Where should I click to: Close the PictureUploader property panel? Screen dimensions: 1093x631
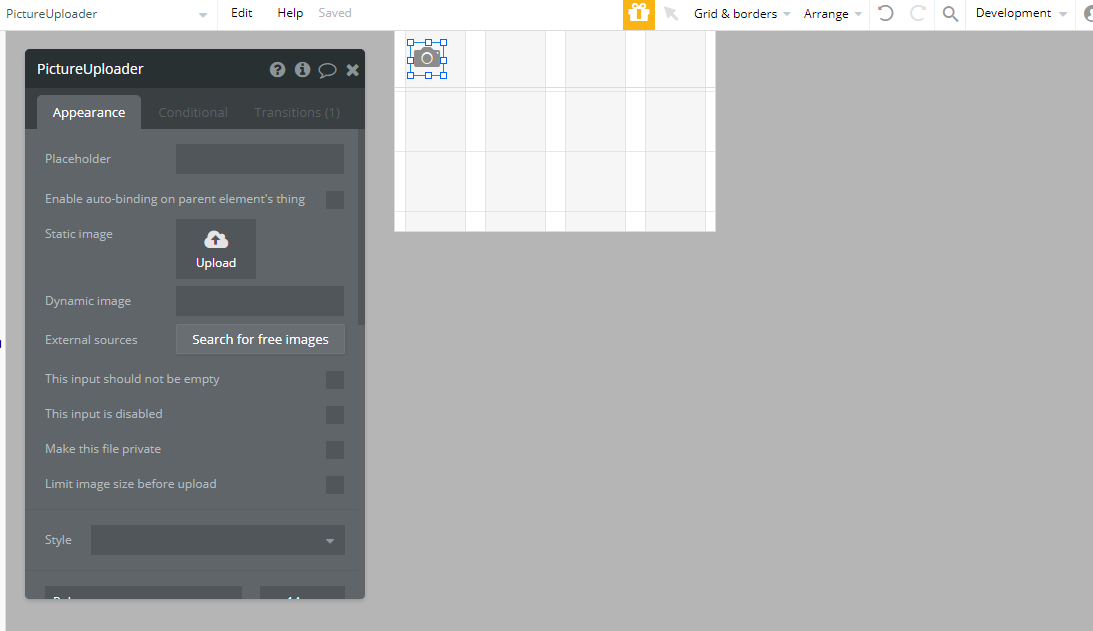(x=353, y=69)
